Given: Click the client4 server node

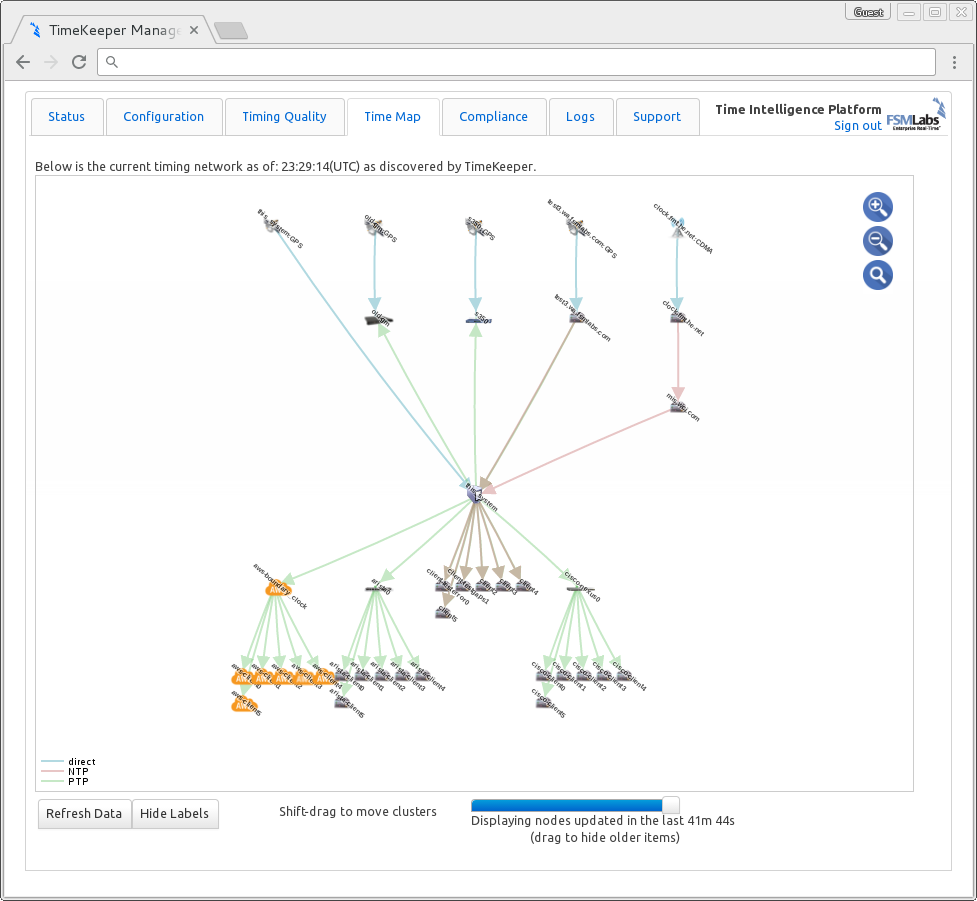Looking at the screenshot, I should pos(523,586).
